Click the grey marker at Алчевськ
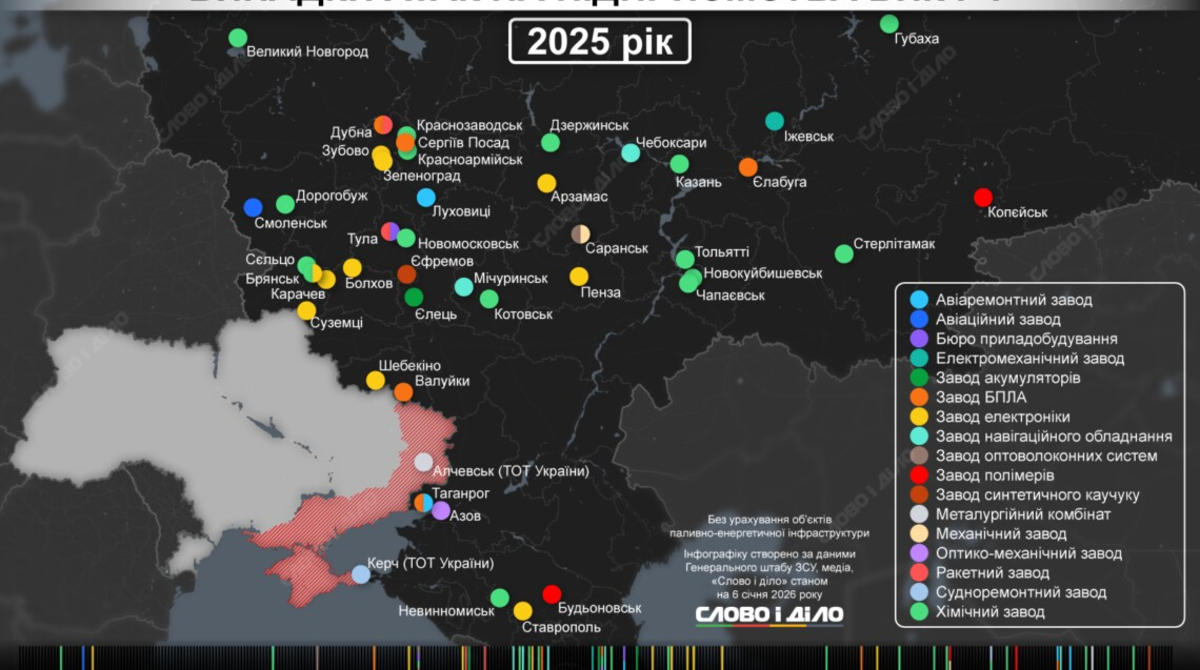 (424, 462)
